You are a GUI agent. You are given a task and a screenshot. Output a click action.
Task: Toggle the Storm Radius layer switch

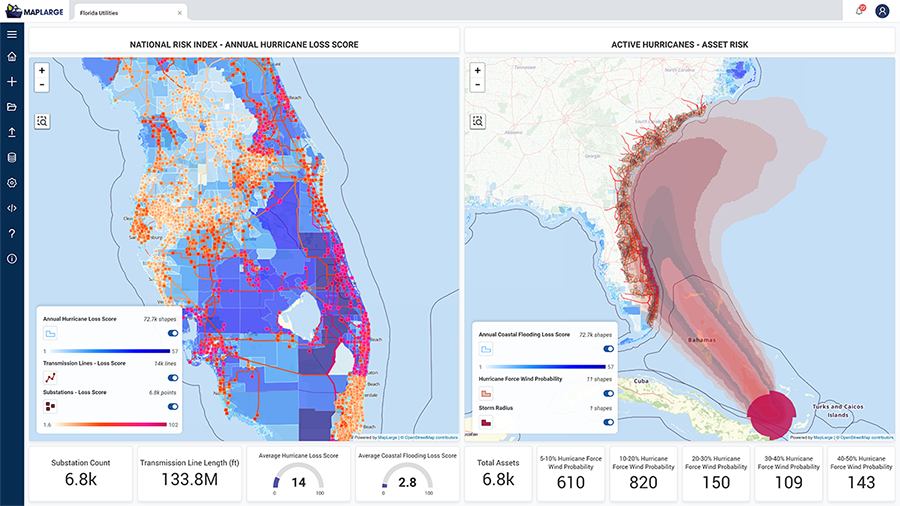[x=608, y=422]
